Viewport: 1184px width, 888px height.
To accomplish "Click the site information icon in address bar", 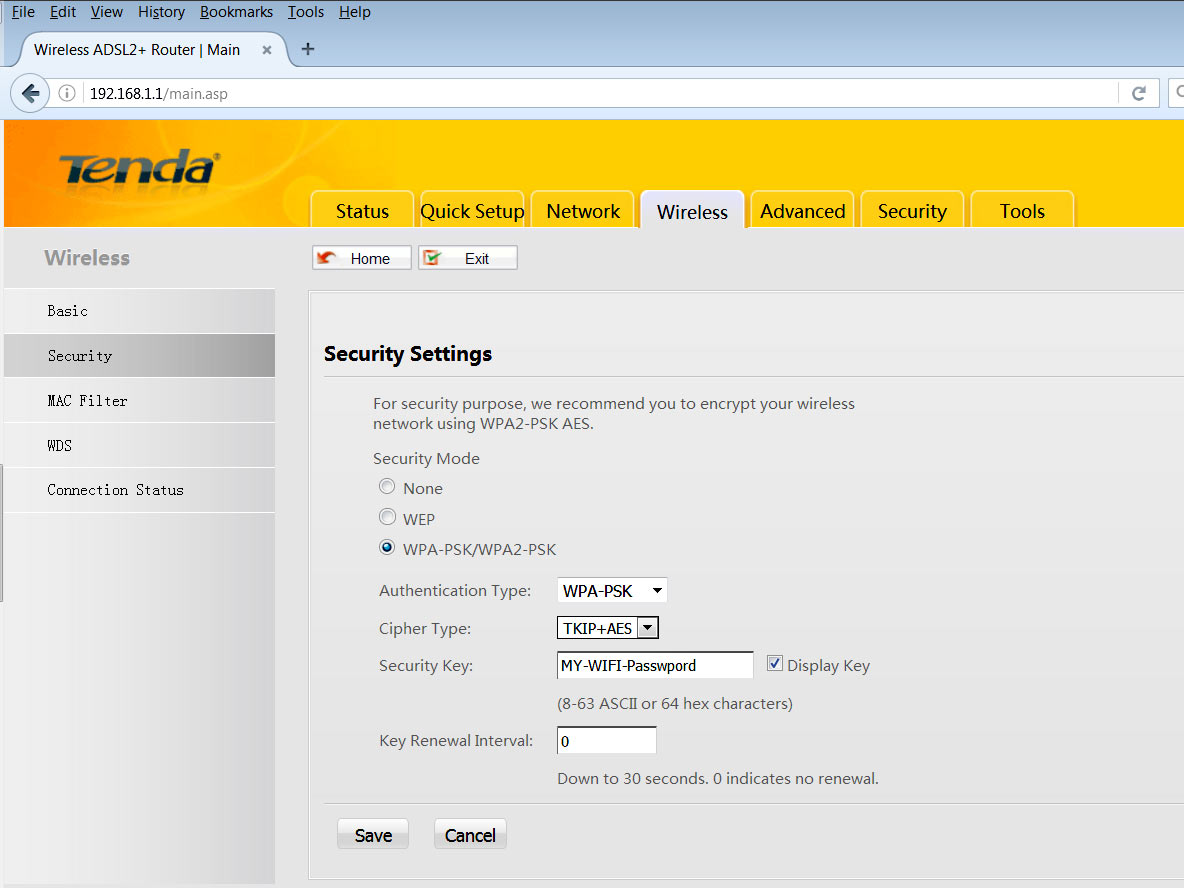I will click(x=66, y=92).
